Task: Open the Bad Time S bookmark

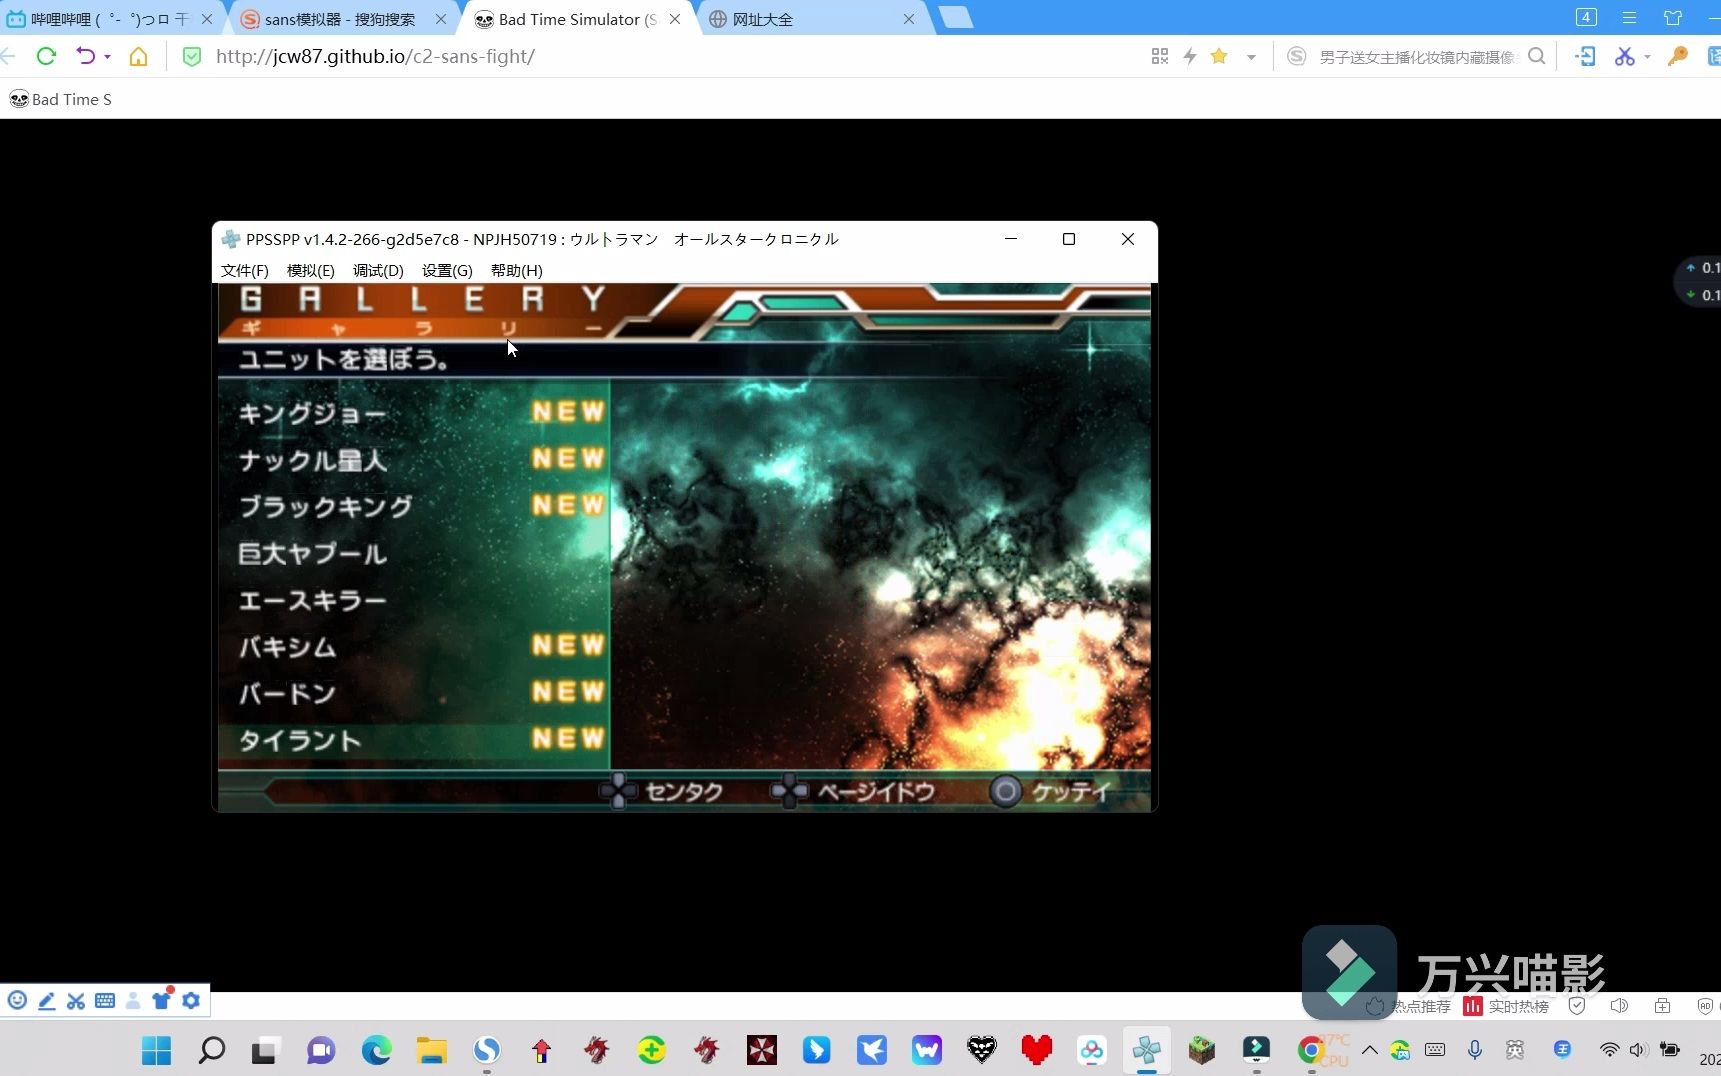Action: click(x=60, y=99)
